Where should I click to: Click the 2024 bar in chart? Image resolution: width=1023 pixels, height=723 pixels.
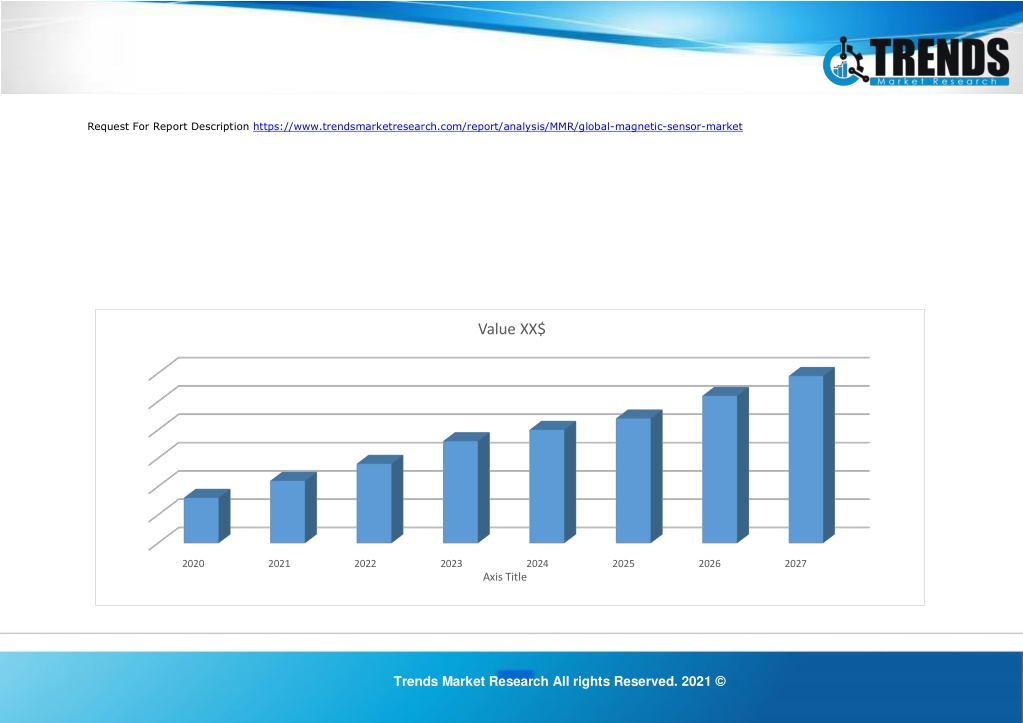(552, 482)
